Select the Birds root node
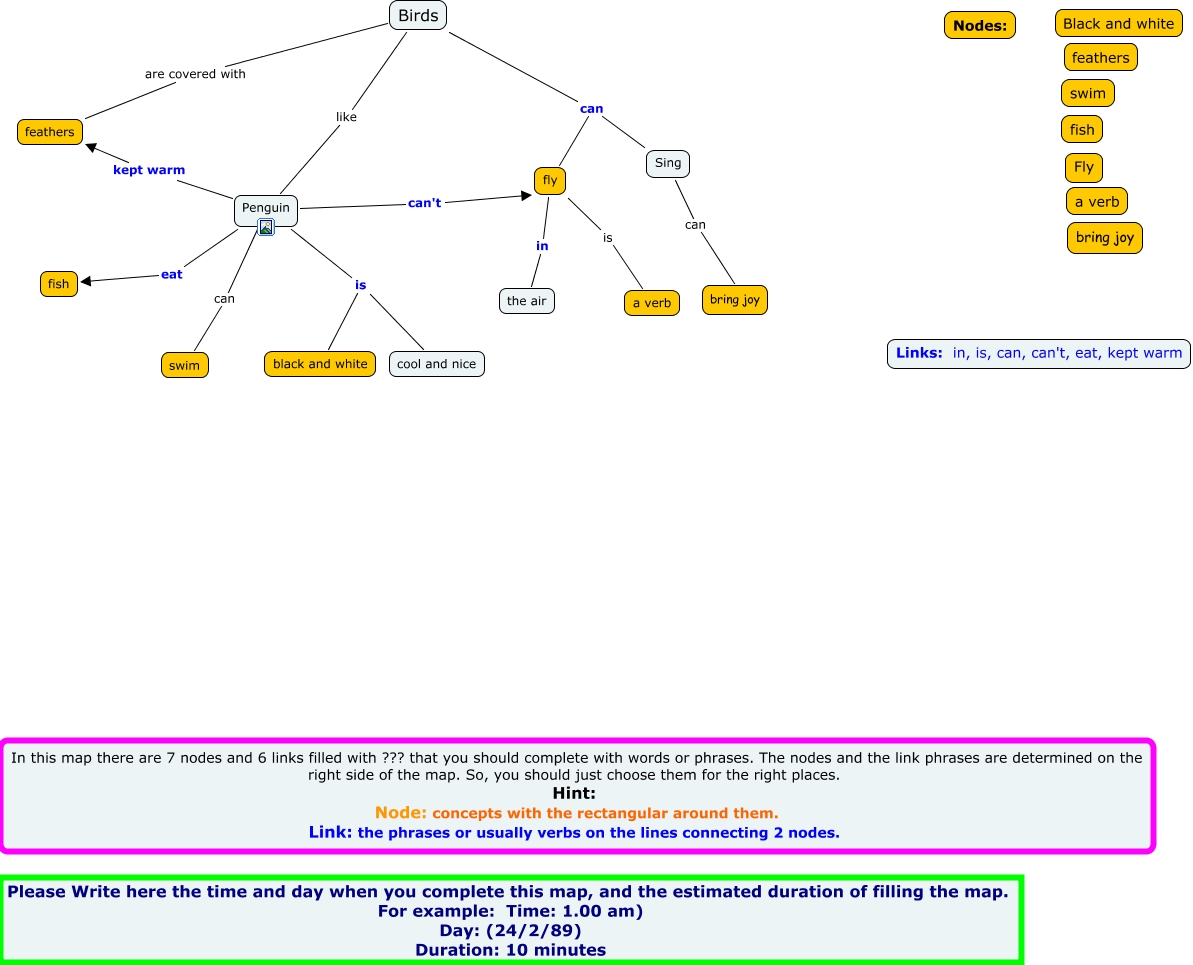This screenshot has width=1193, height=965. [x=418, y=15]
